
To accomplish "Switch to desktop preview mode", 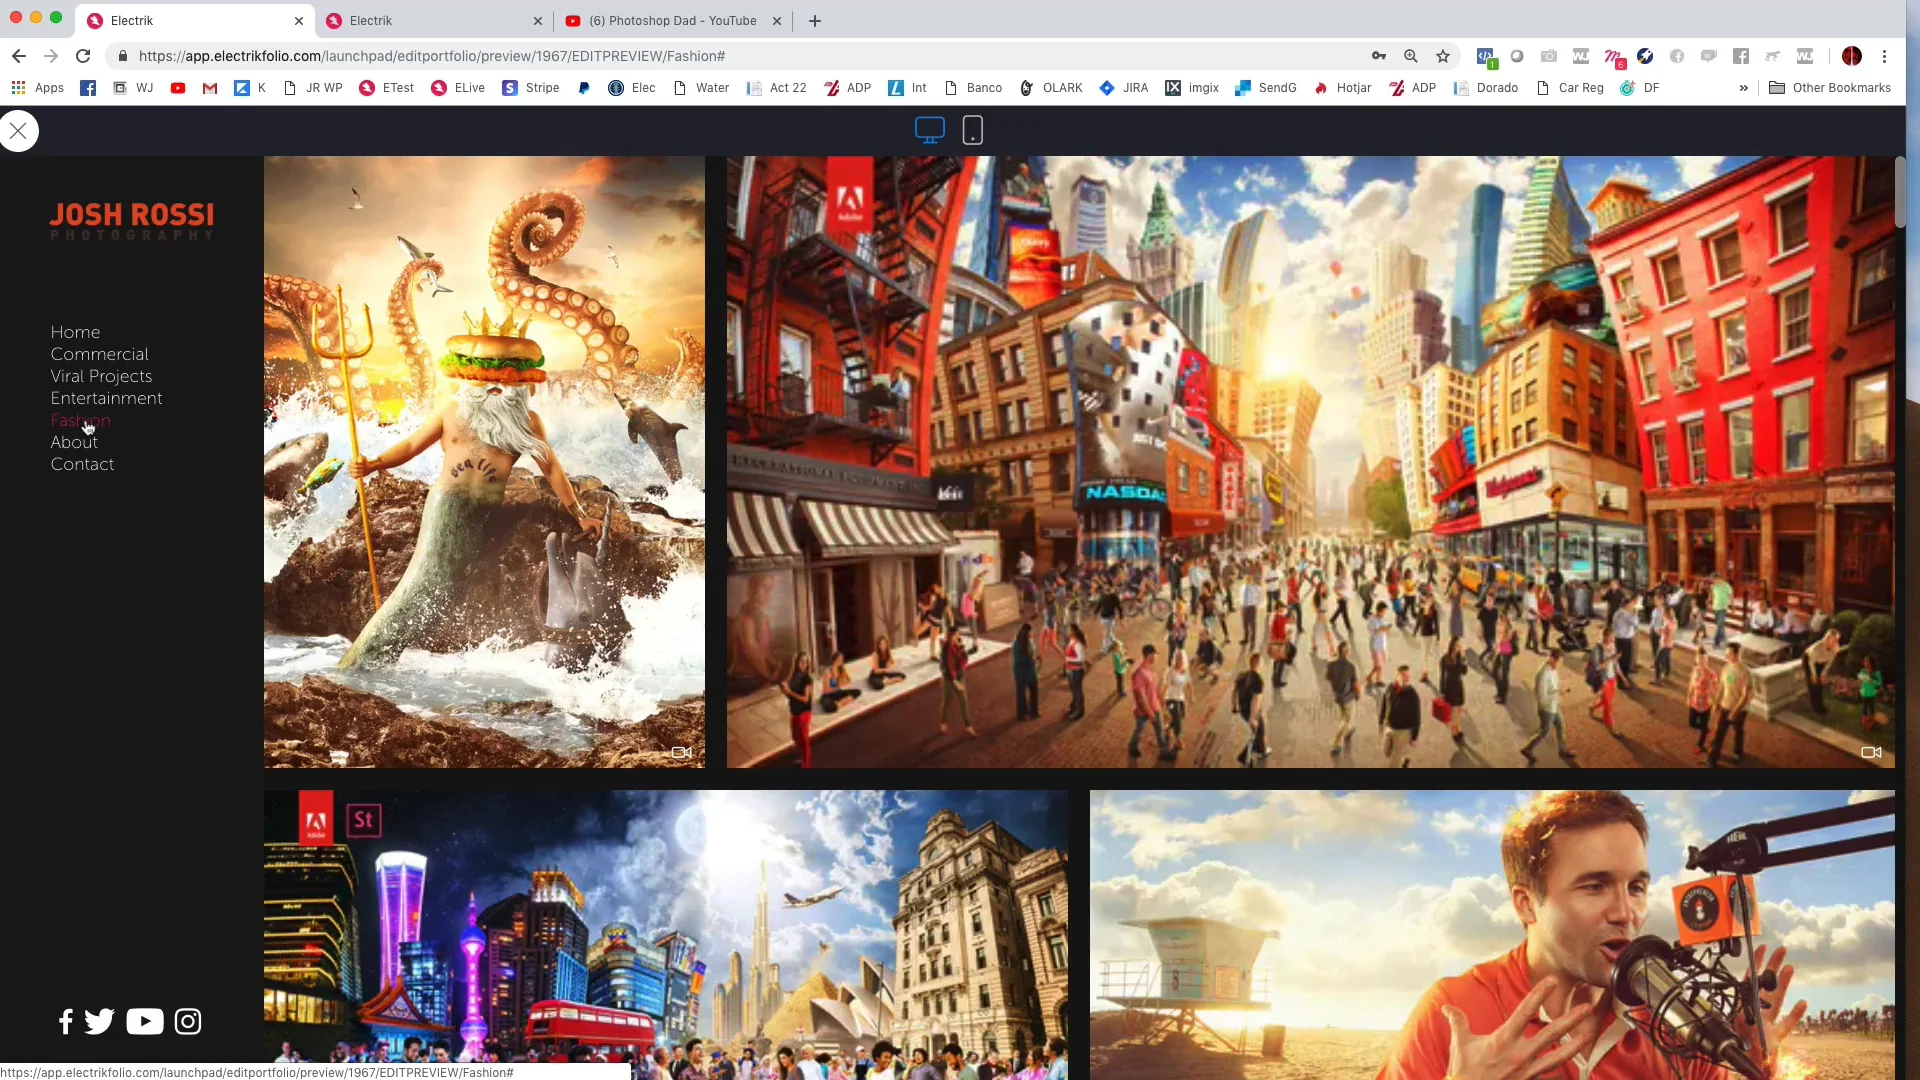I will coord(930,130).
